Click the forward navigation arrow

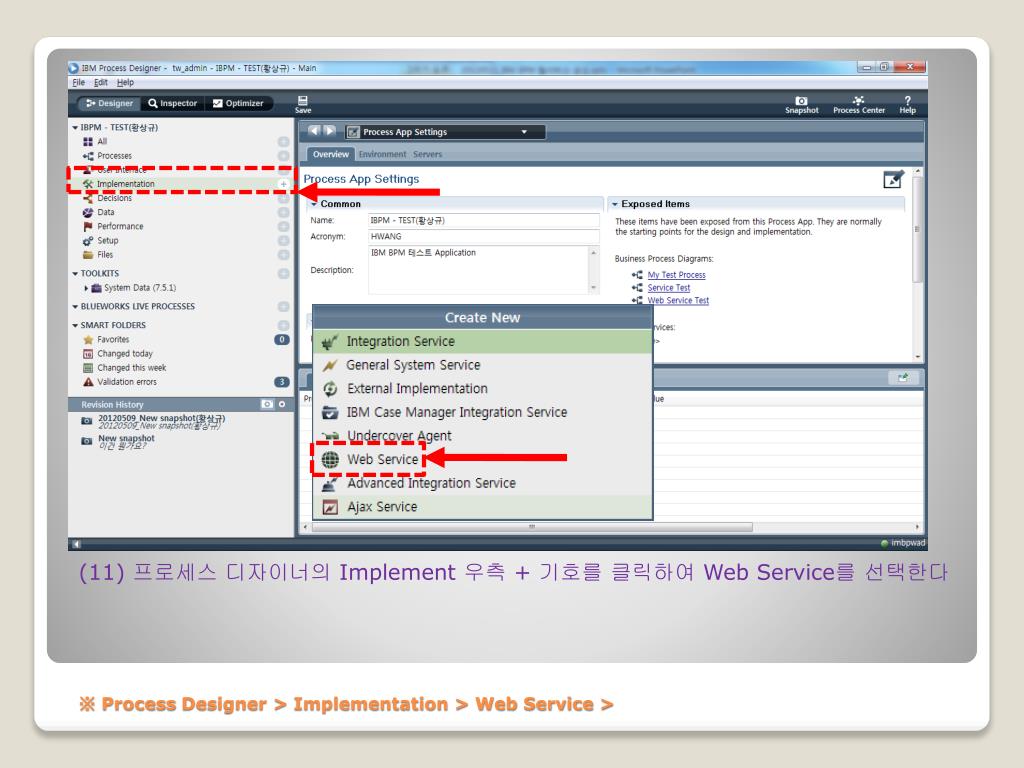click(330, 131)
